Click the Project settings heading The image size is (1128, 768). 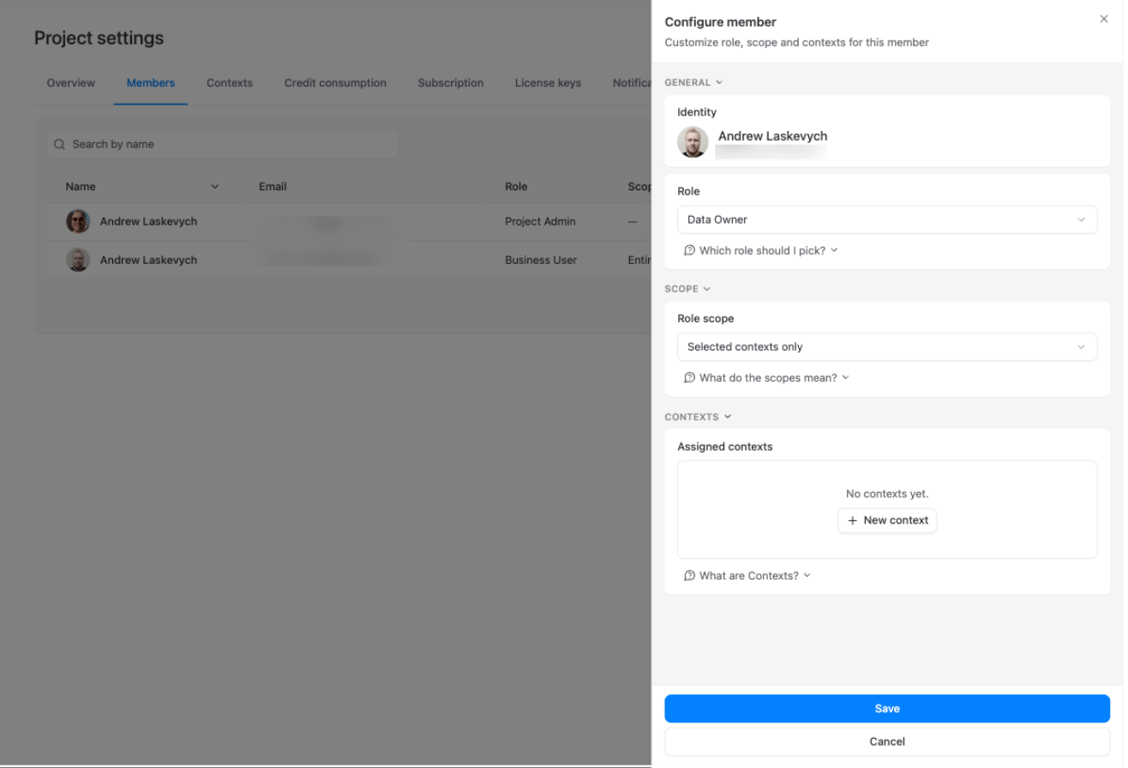pyautogui.click(x=99, y=38)
